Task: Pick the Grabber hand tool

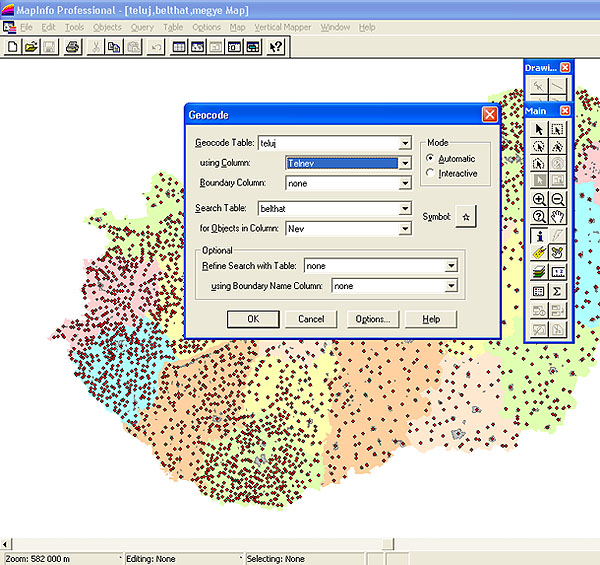Action: point(558,217)
